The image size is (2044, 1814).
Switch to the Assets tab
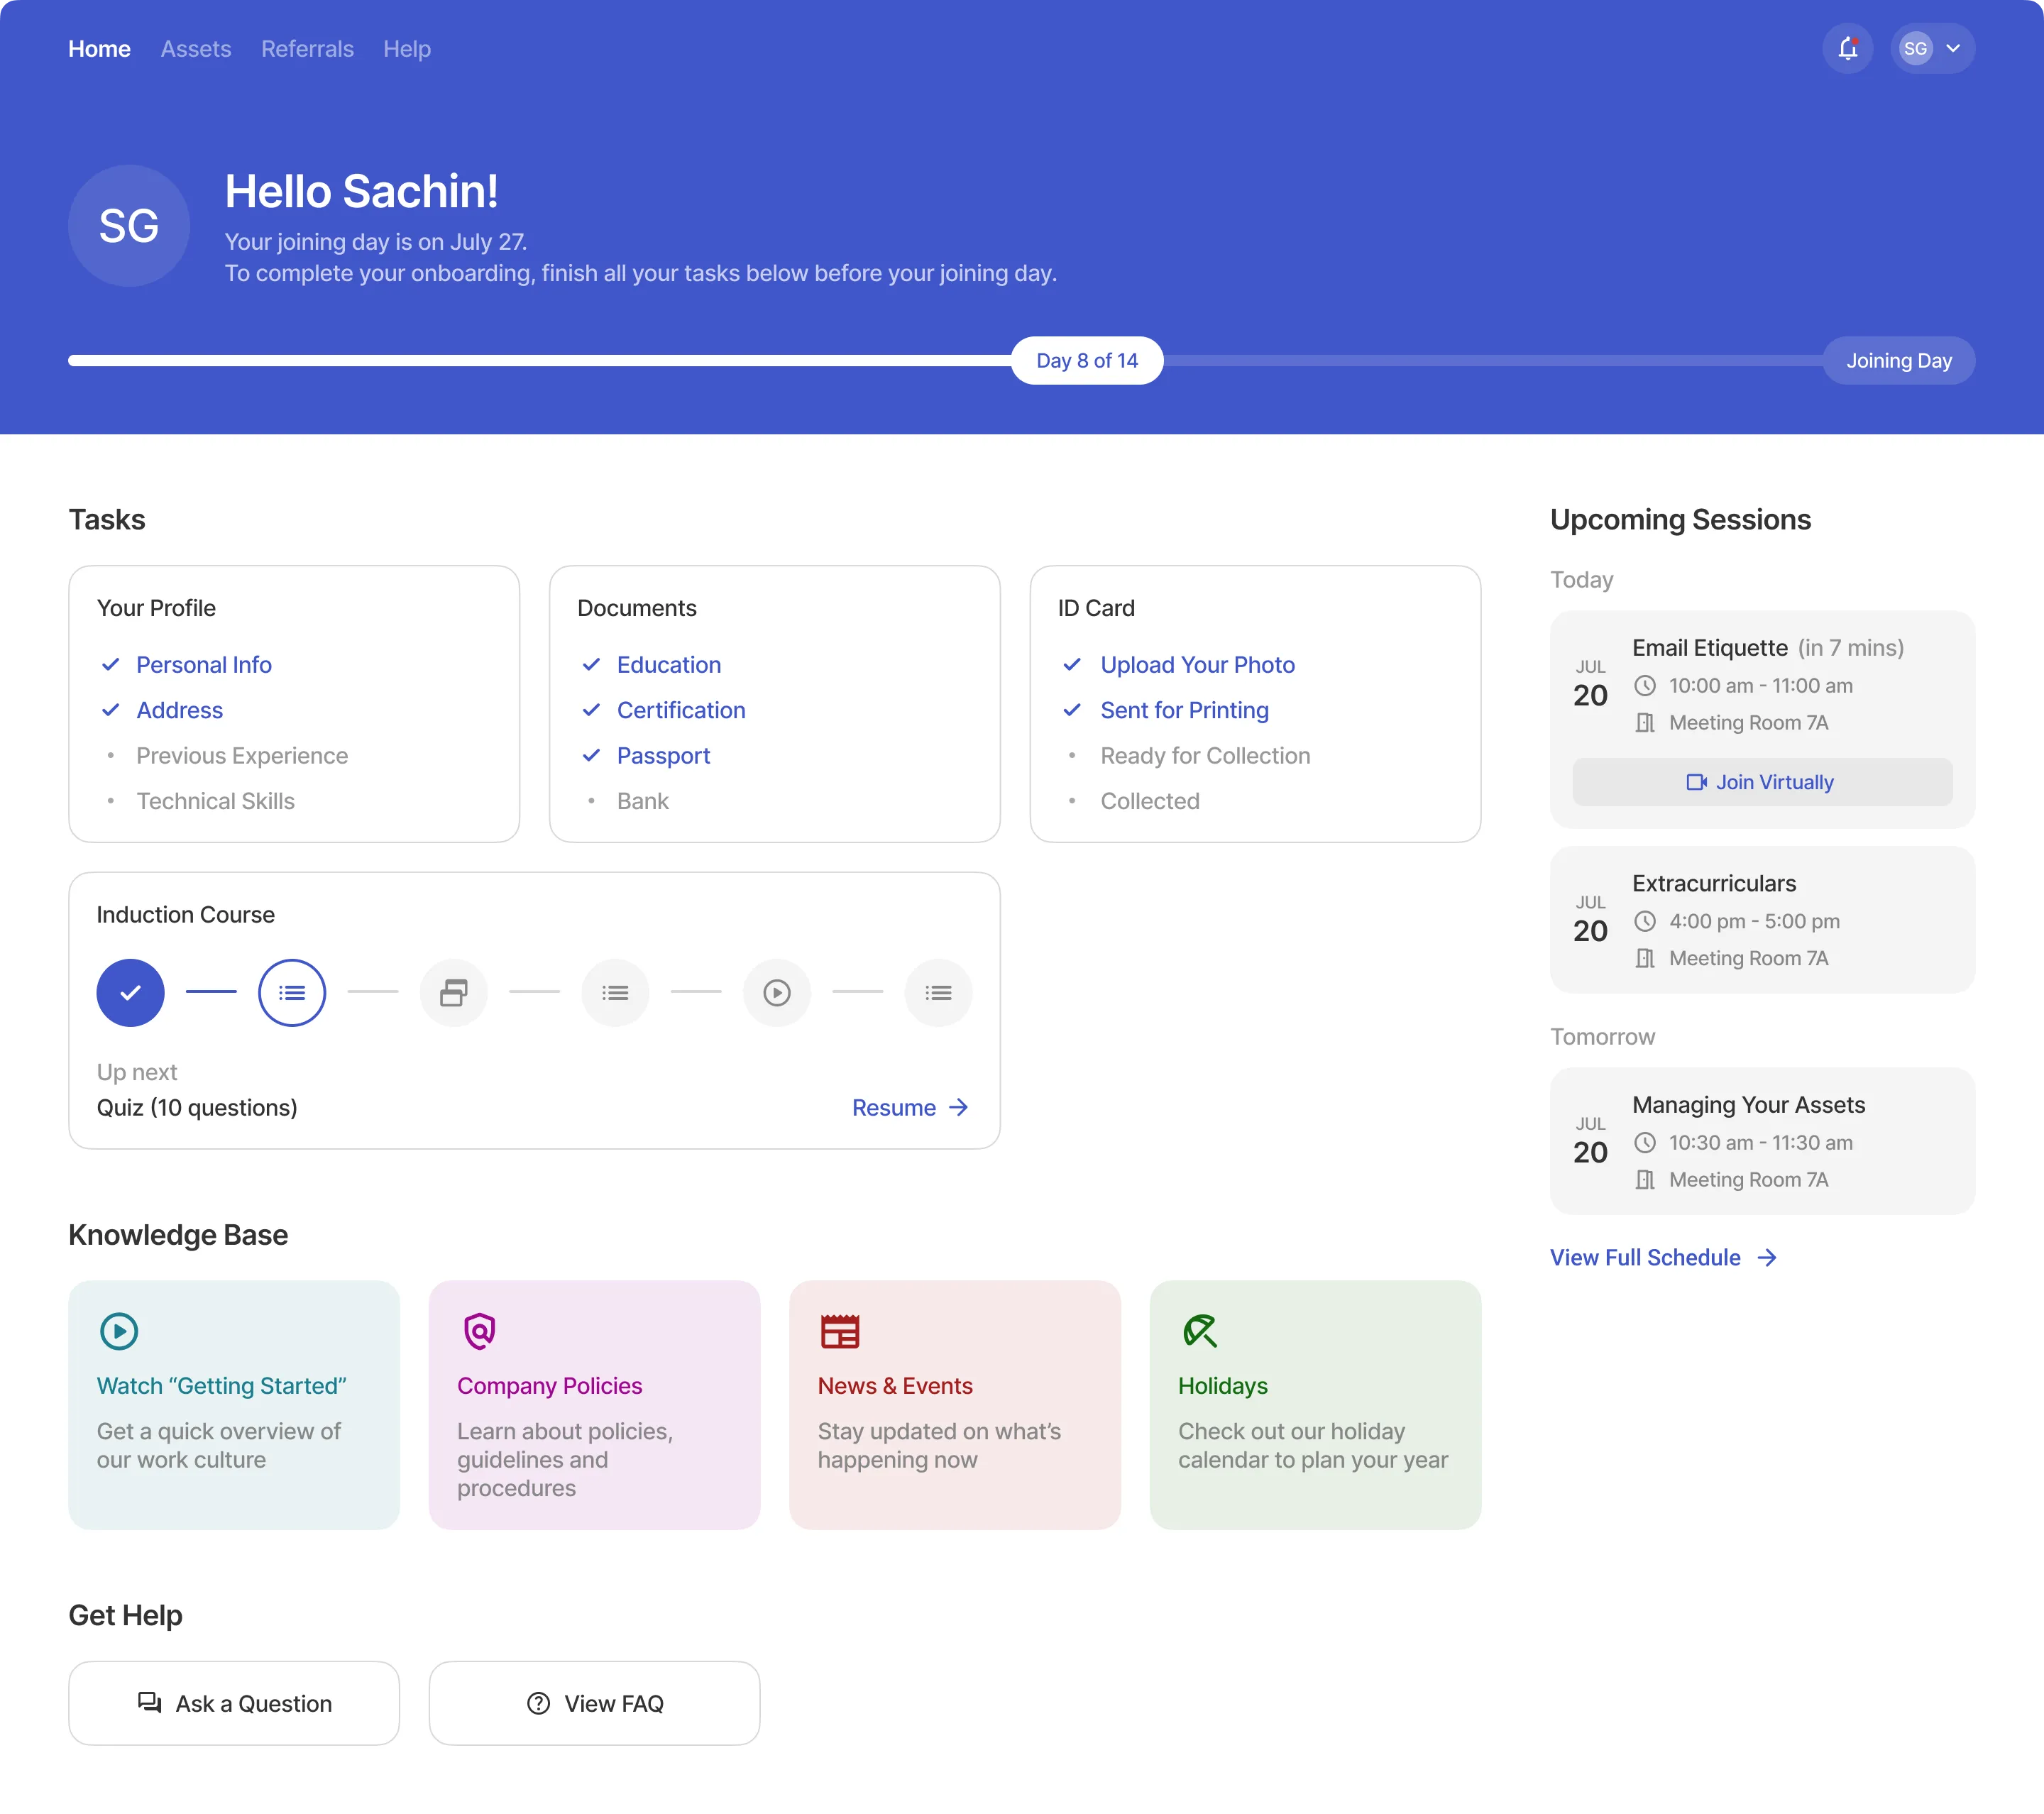tap(196, 49)
